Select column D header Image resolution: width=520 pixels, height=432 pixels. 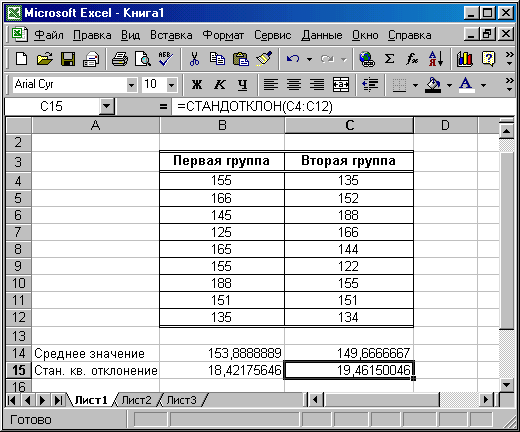(445, 126)
